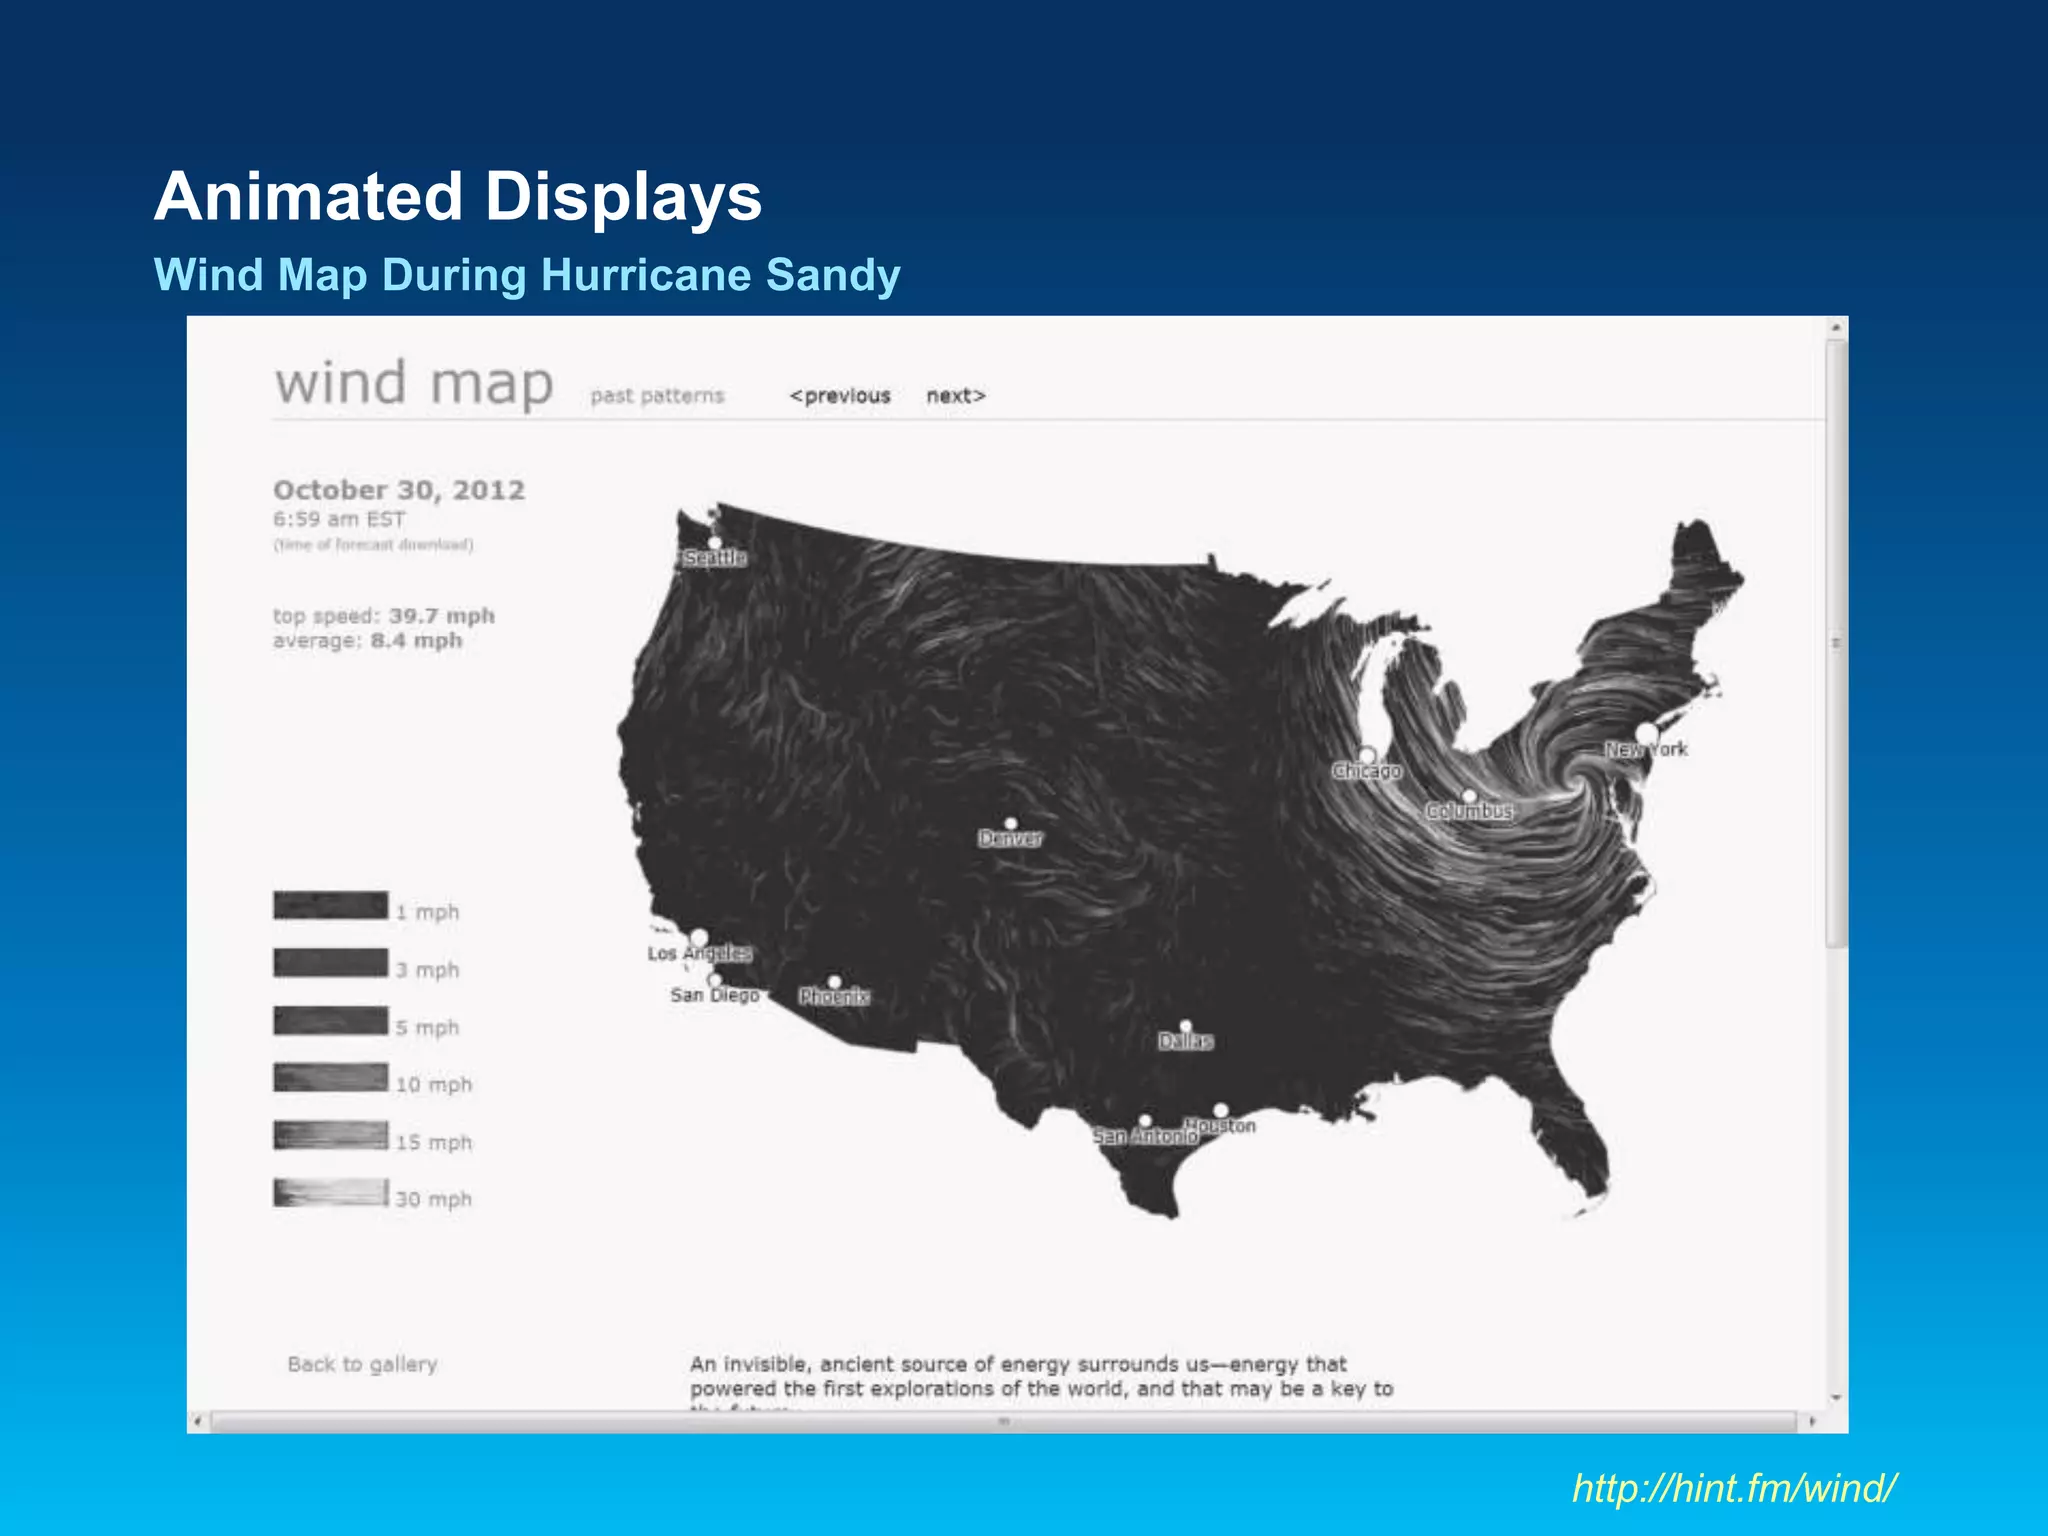Click the 10 mph legend swatch
Screen dimensions: 2048x1536
[x=330, y=1077]
